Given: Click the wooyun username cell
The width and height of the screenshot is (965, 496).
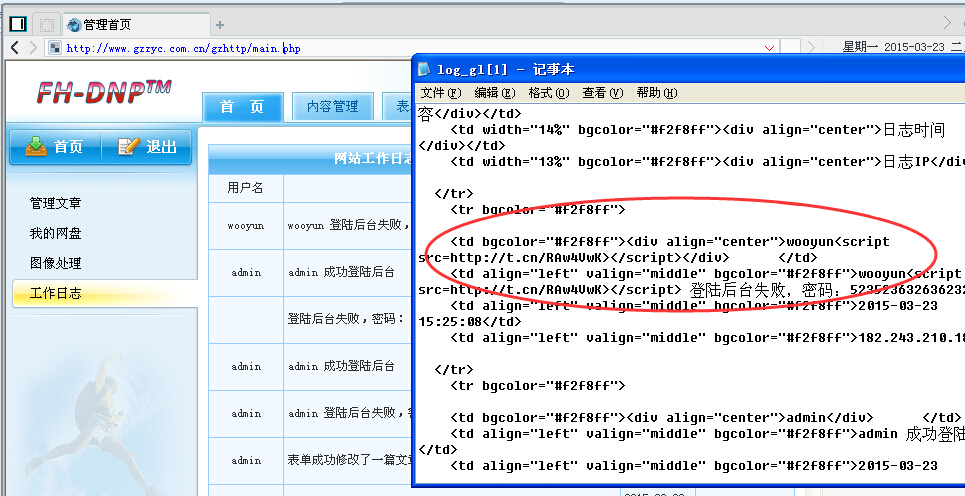Looking at the screenshot, I should pyautogui.click(x=246, y=226).
